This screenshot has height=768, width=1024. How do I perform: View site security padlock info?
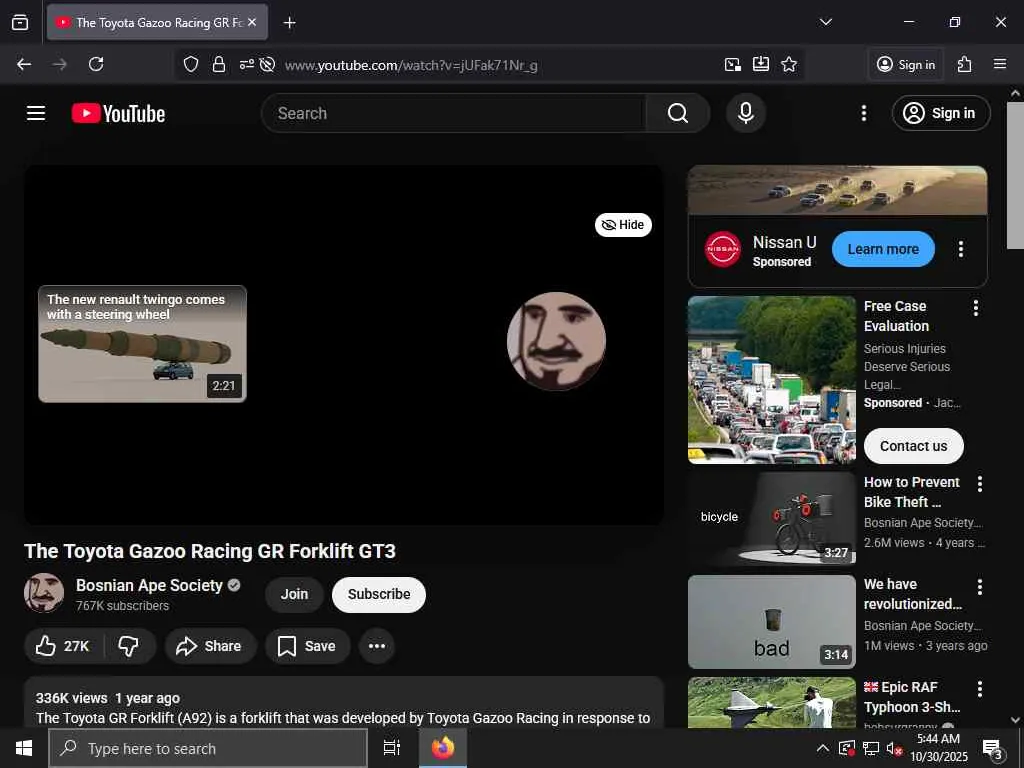tap(219, 64)
